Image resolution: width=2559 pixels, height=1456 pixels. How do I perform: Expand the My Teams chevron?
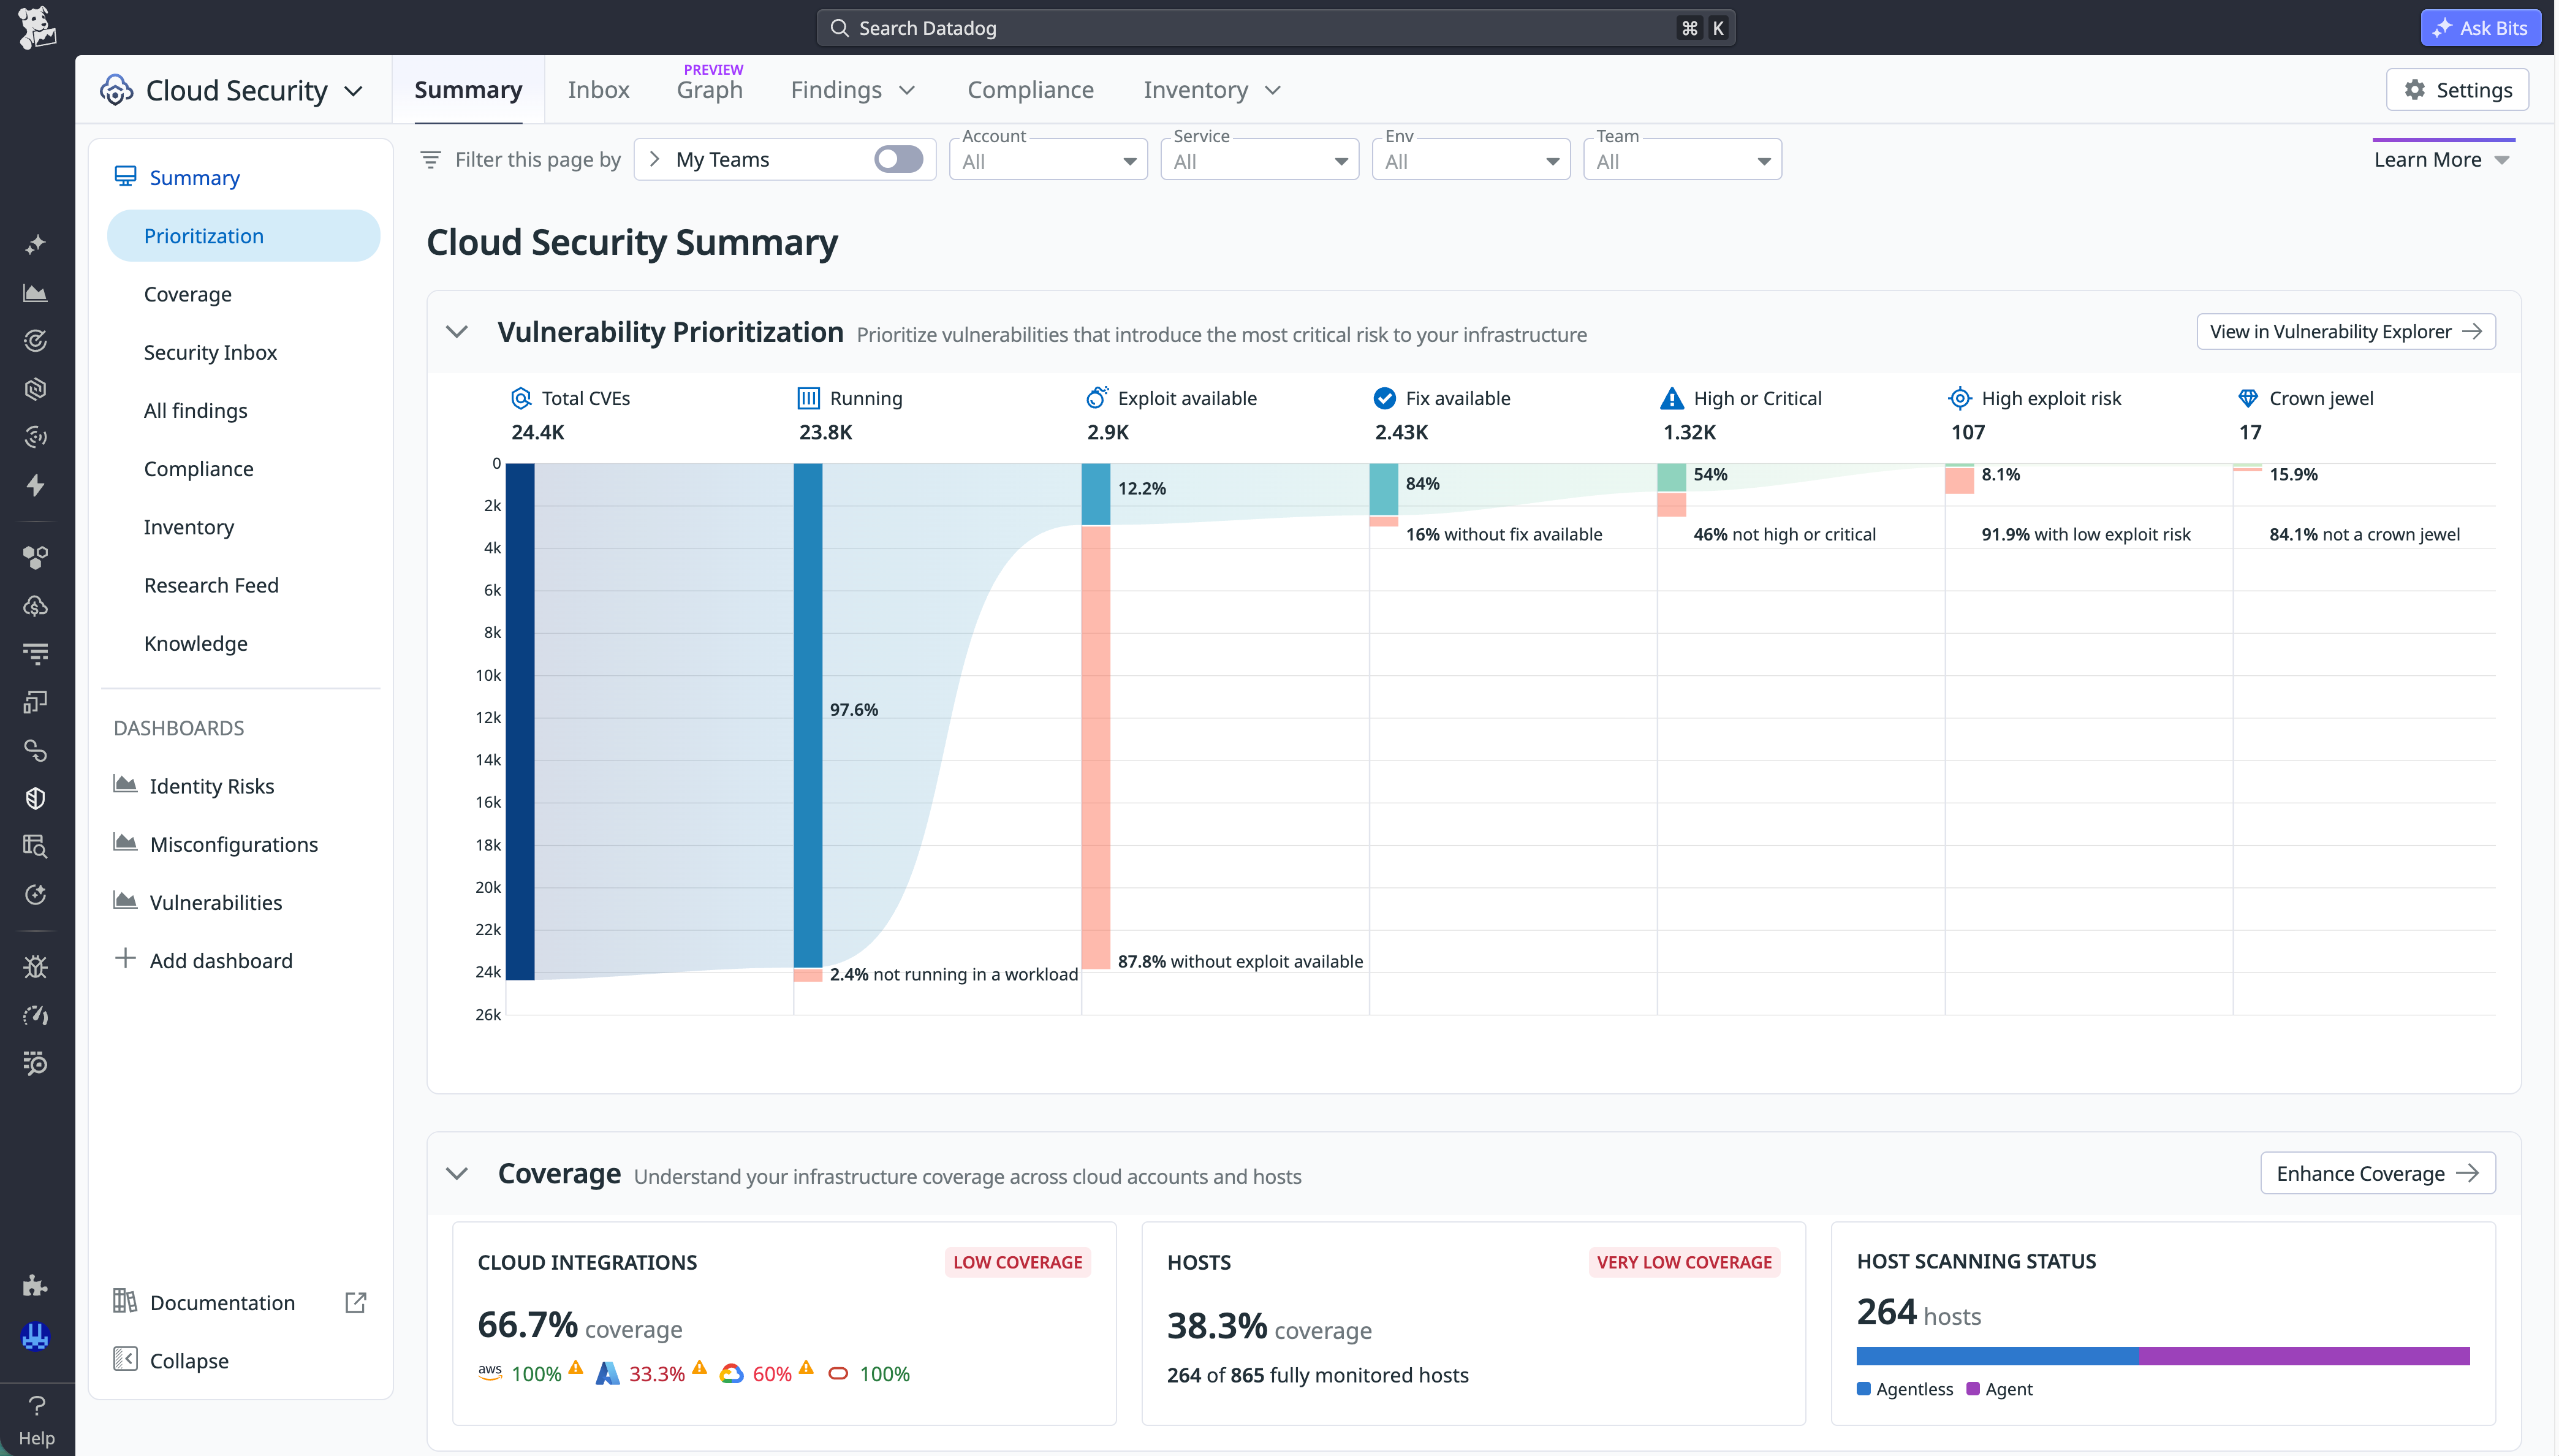coord(654,159)
